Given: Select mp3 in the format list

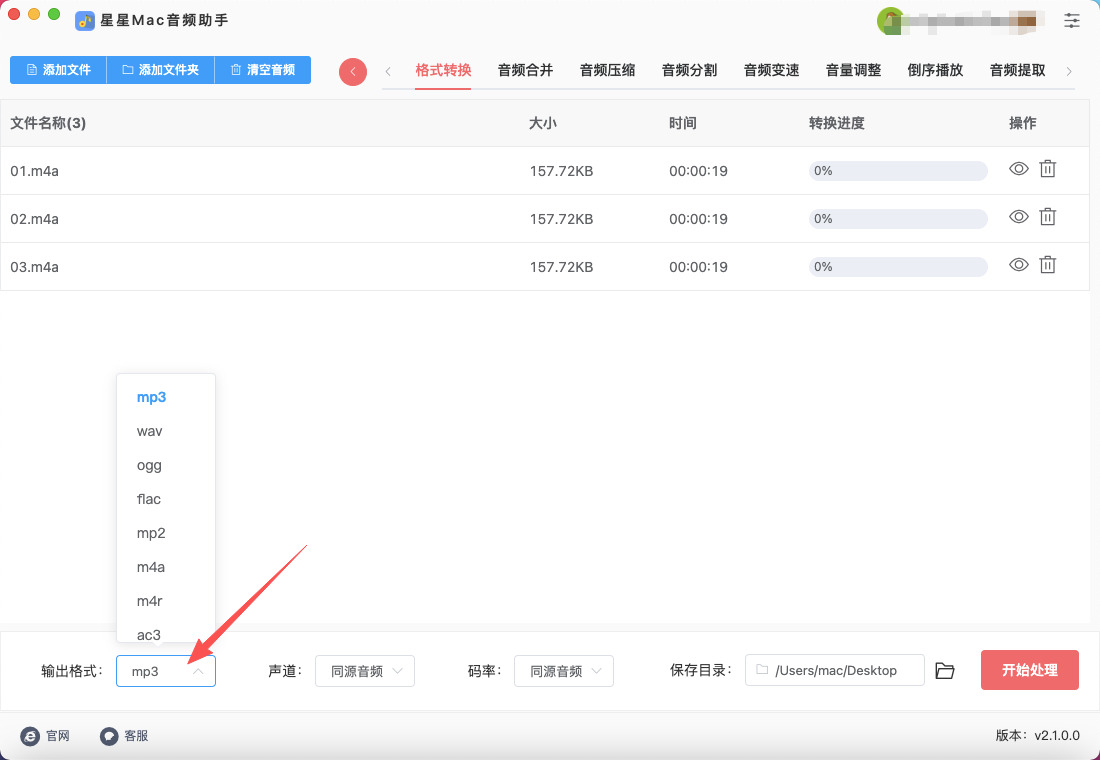Looking at the screenshot, I should 166,397.
